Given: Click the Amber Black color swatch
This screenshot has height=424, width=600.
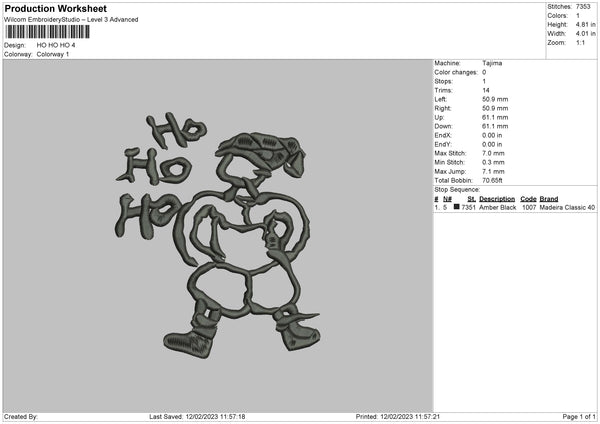Looking at the screenshot, I should [x=457, y=207].
